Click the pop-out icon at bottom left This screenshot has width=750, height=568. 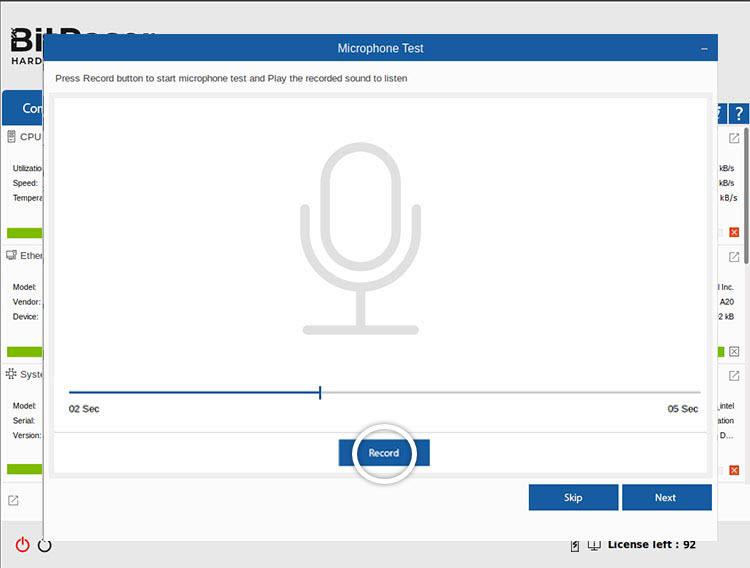pos(13,500)
